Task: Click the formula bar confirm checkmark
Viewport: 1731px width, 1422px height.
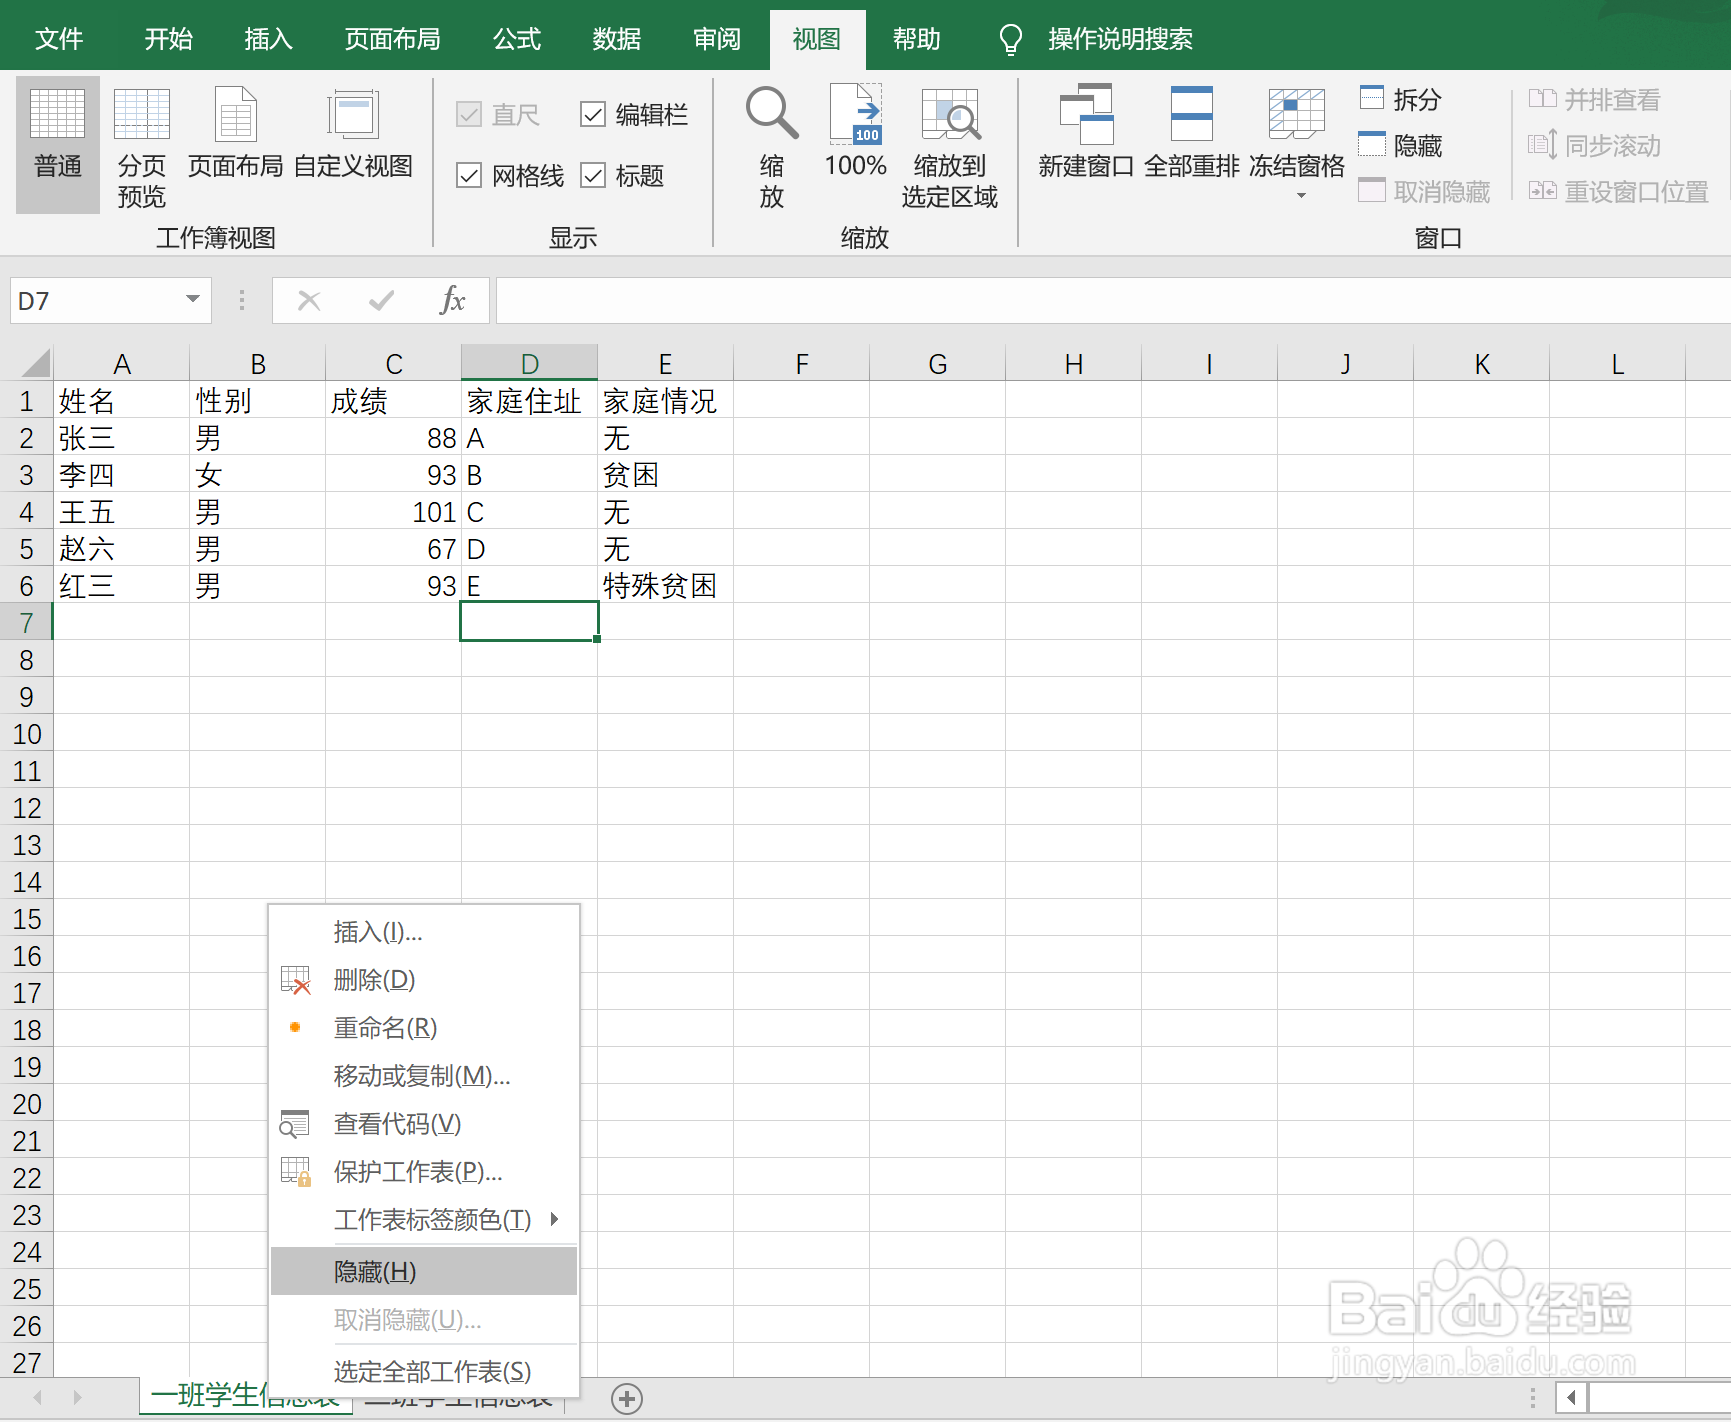Action: coord(381,300)
